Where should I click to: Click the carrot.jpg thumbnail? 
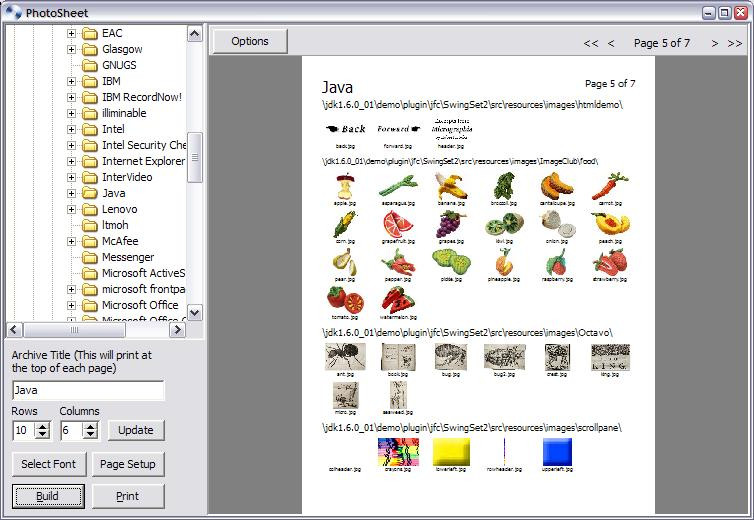tap(610, 187)
